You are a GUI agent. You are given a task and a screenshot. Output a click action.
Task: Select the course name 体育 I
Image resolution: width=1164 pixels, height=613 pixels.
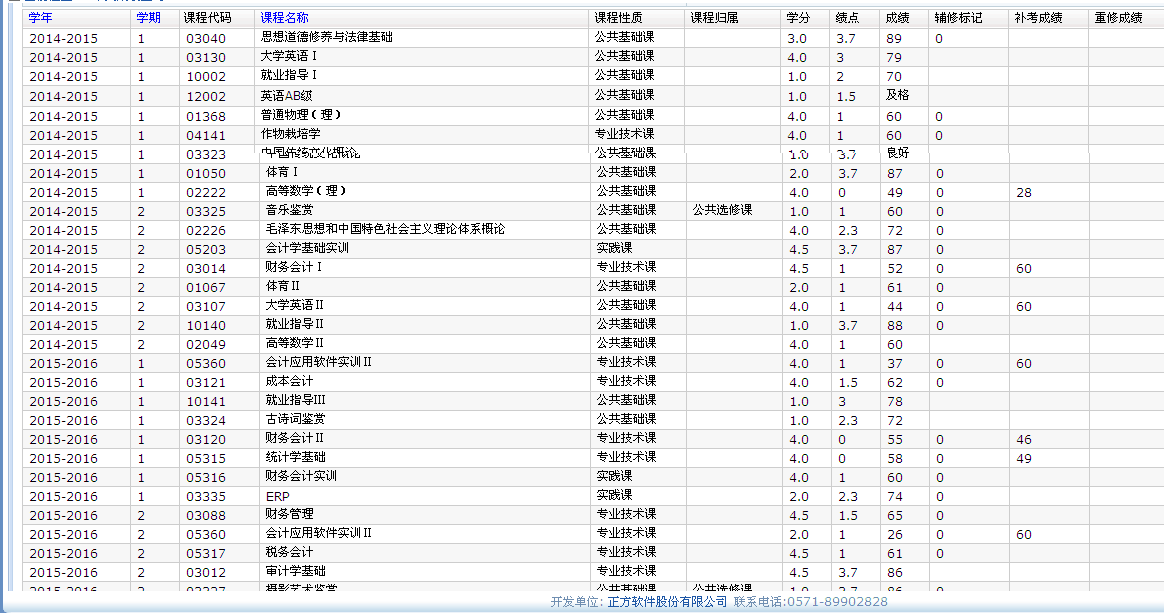[282, 172]
